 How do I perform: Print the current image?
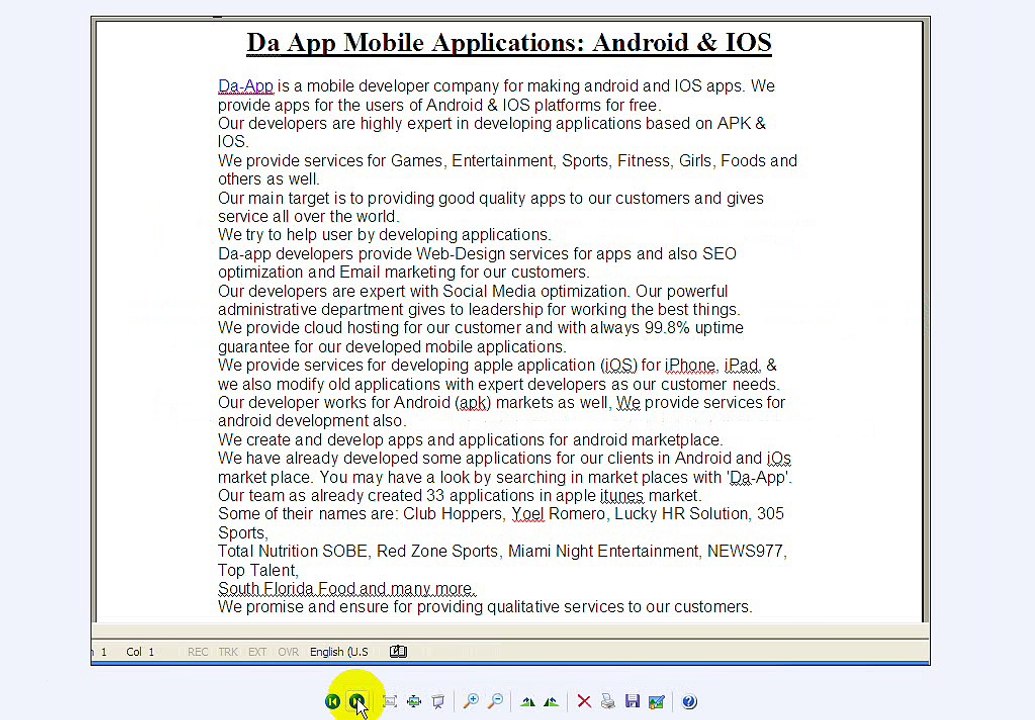[608, 702]
